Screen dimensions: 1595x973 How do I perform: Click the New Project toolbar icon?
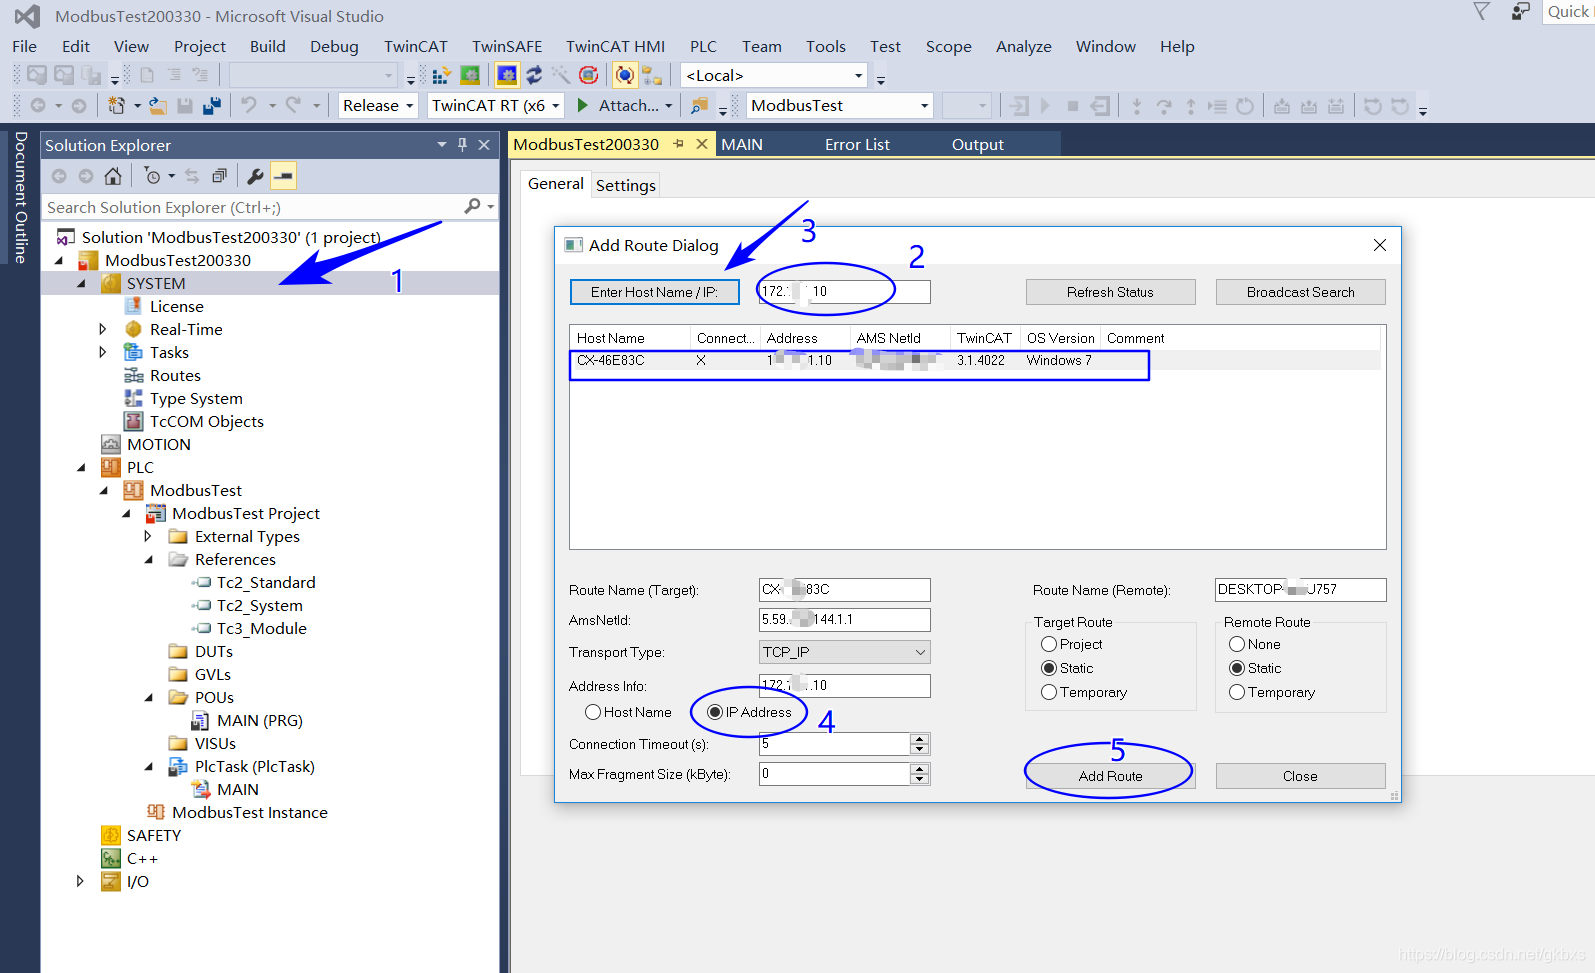pyautogui.click(x=117, y=105)
